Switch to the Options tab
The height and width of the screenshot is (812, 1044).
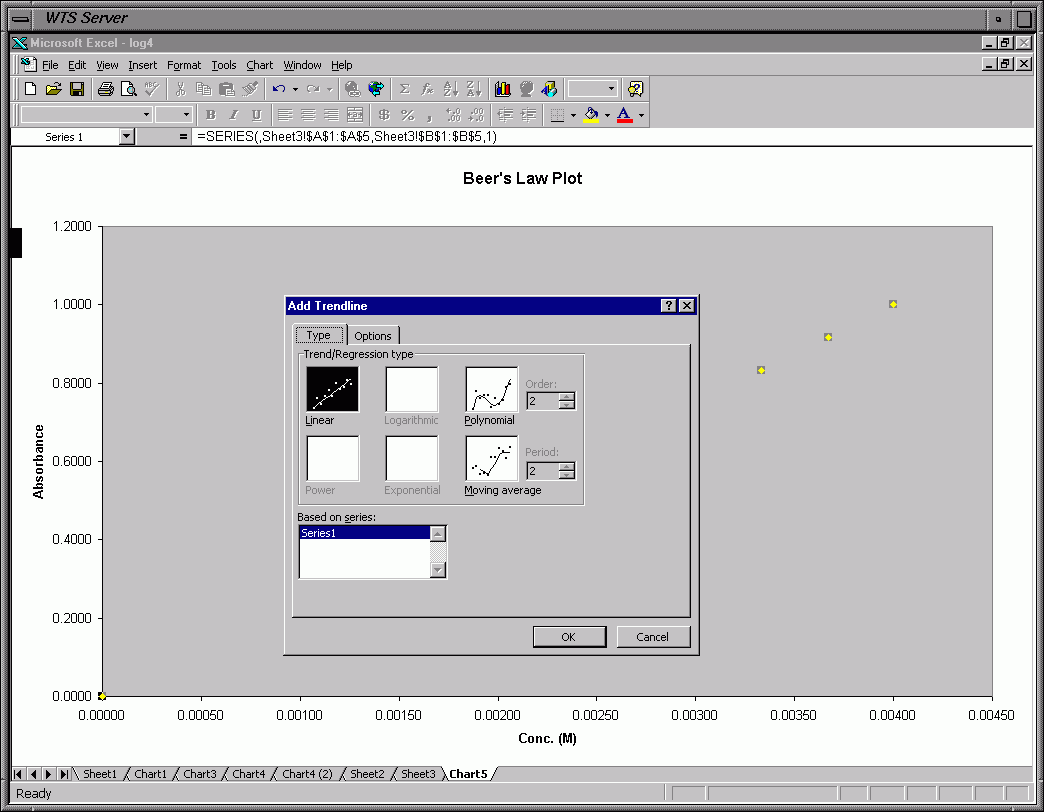(373, 336)
